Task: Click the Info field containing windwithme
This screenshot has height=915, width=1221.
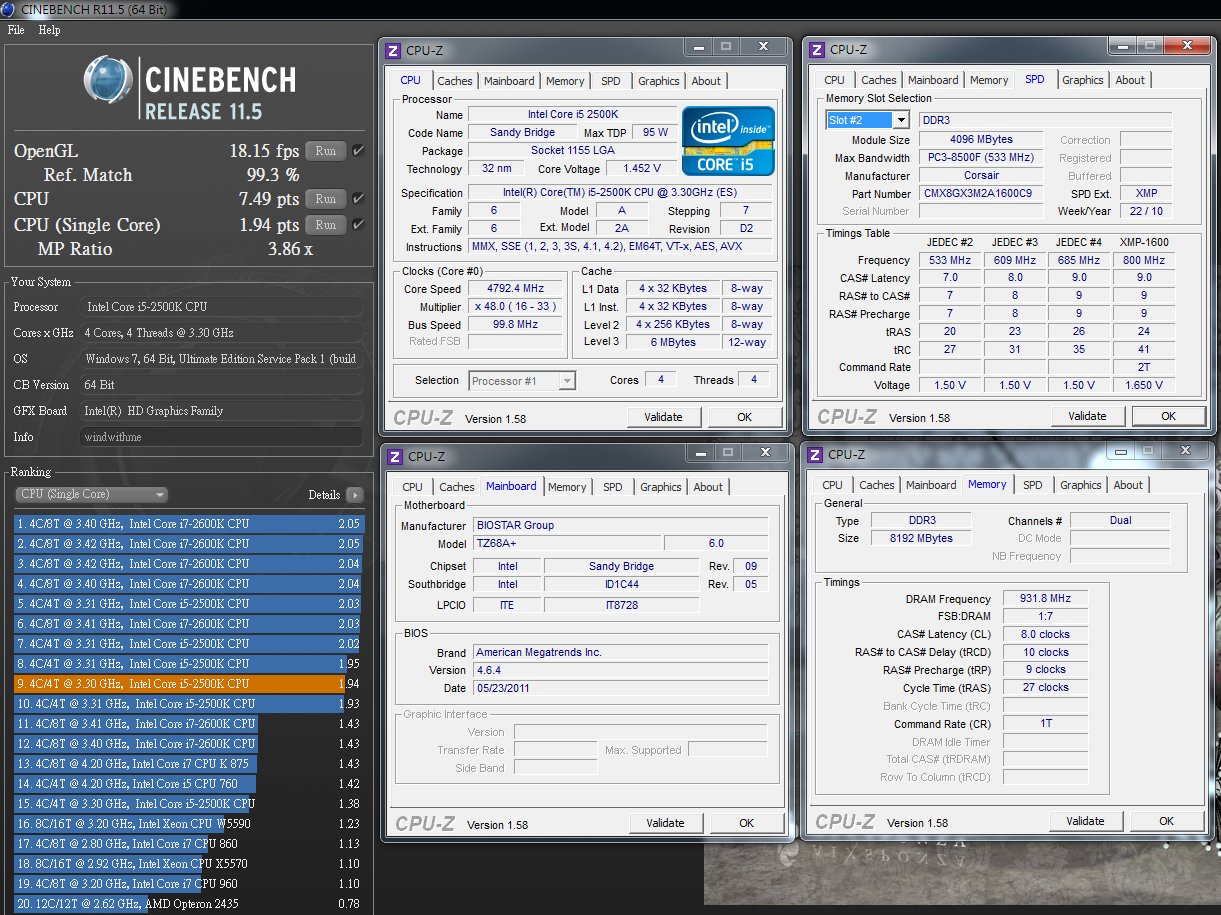Action: click(221, 437)
